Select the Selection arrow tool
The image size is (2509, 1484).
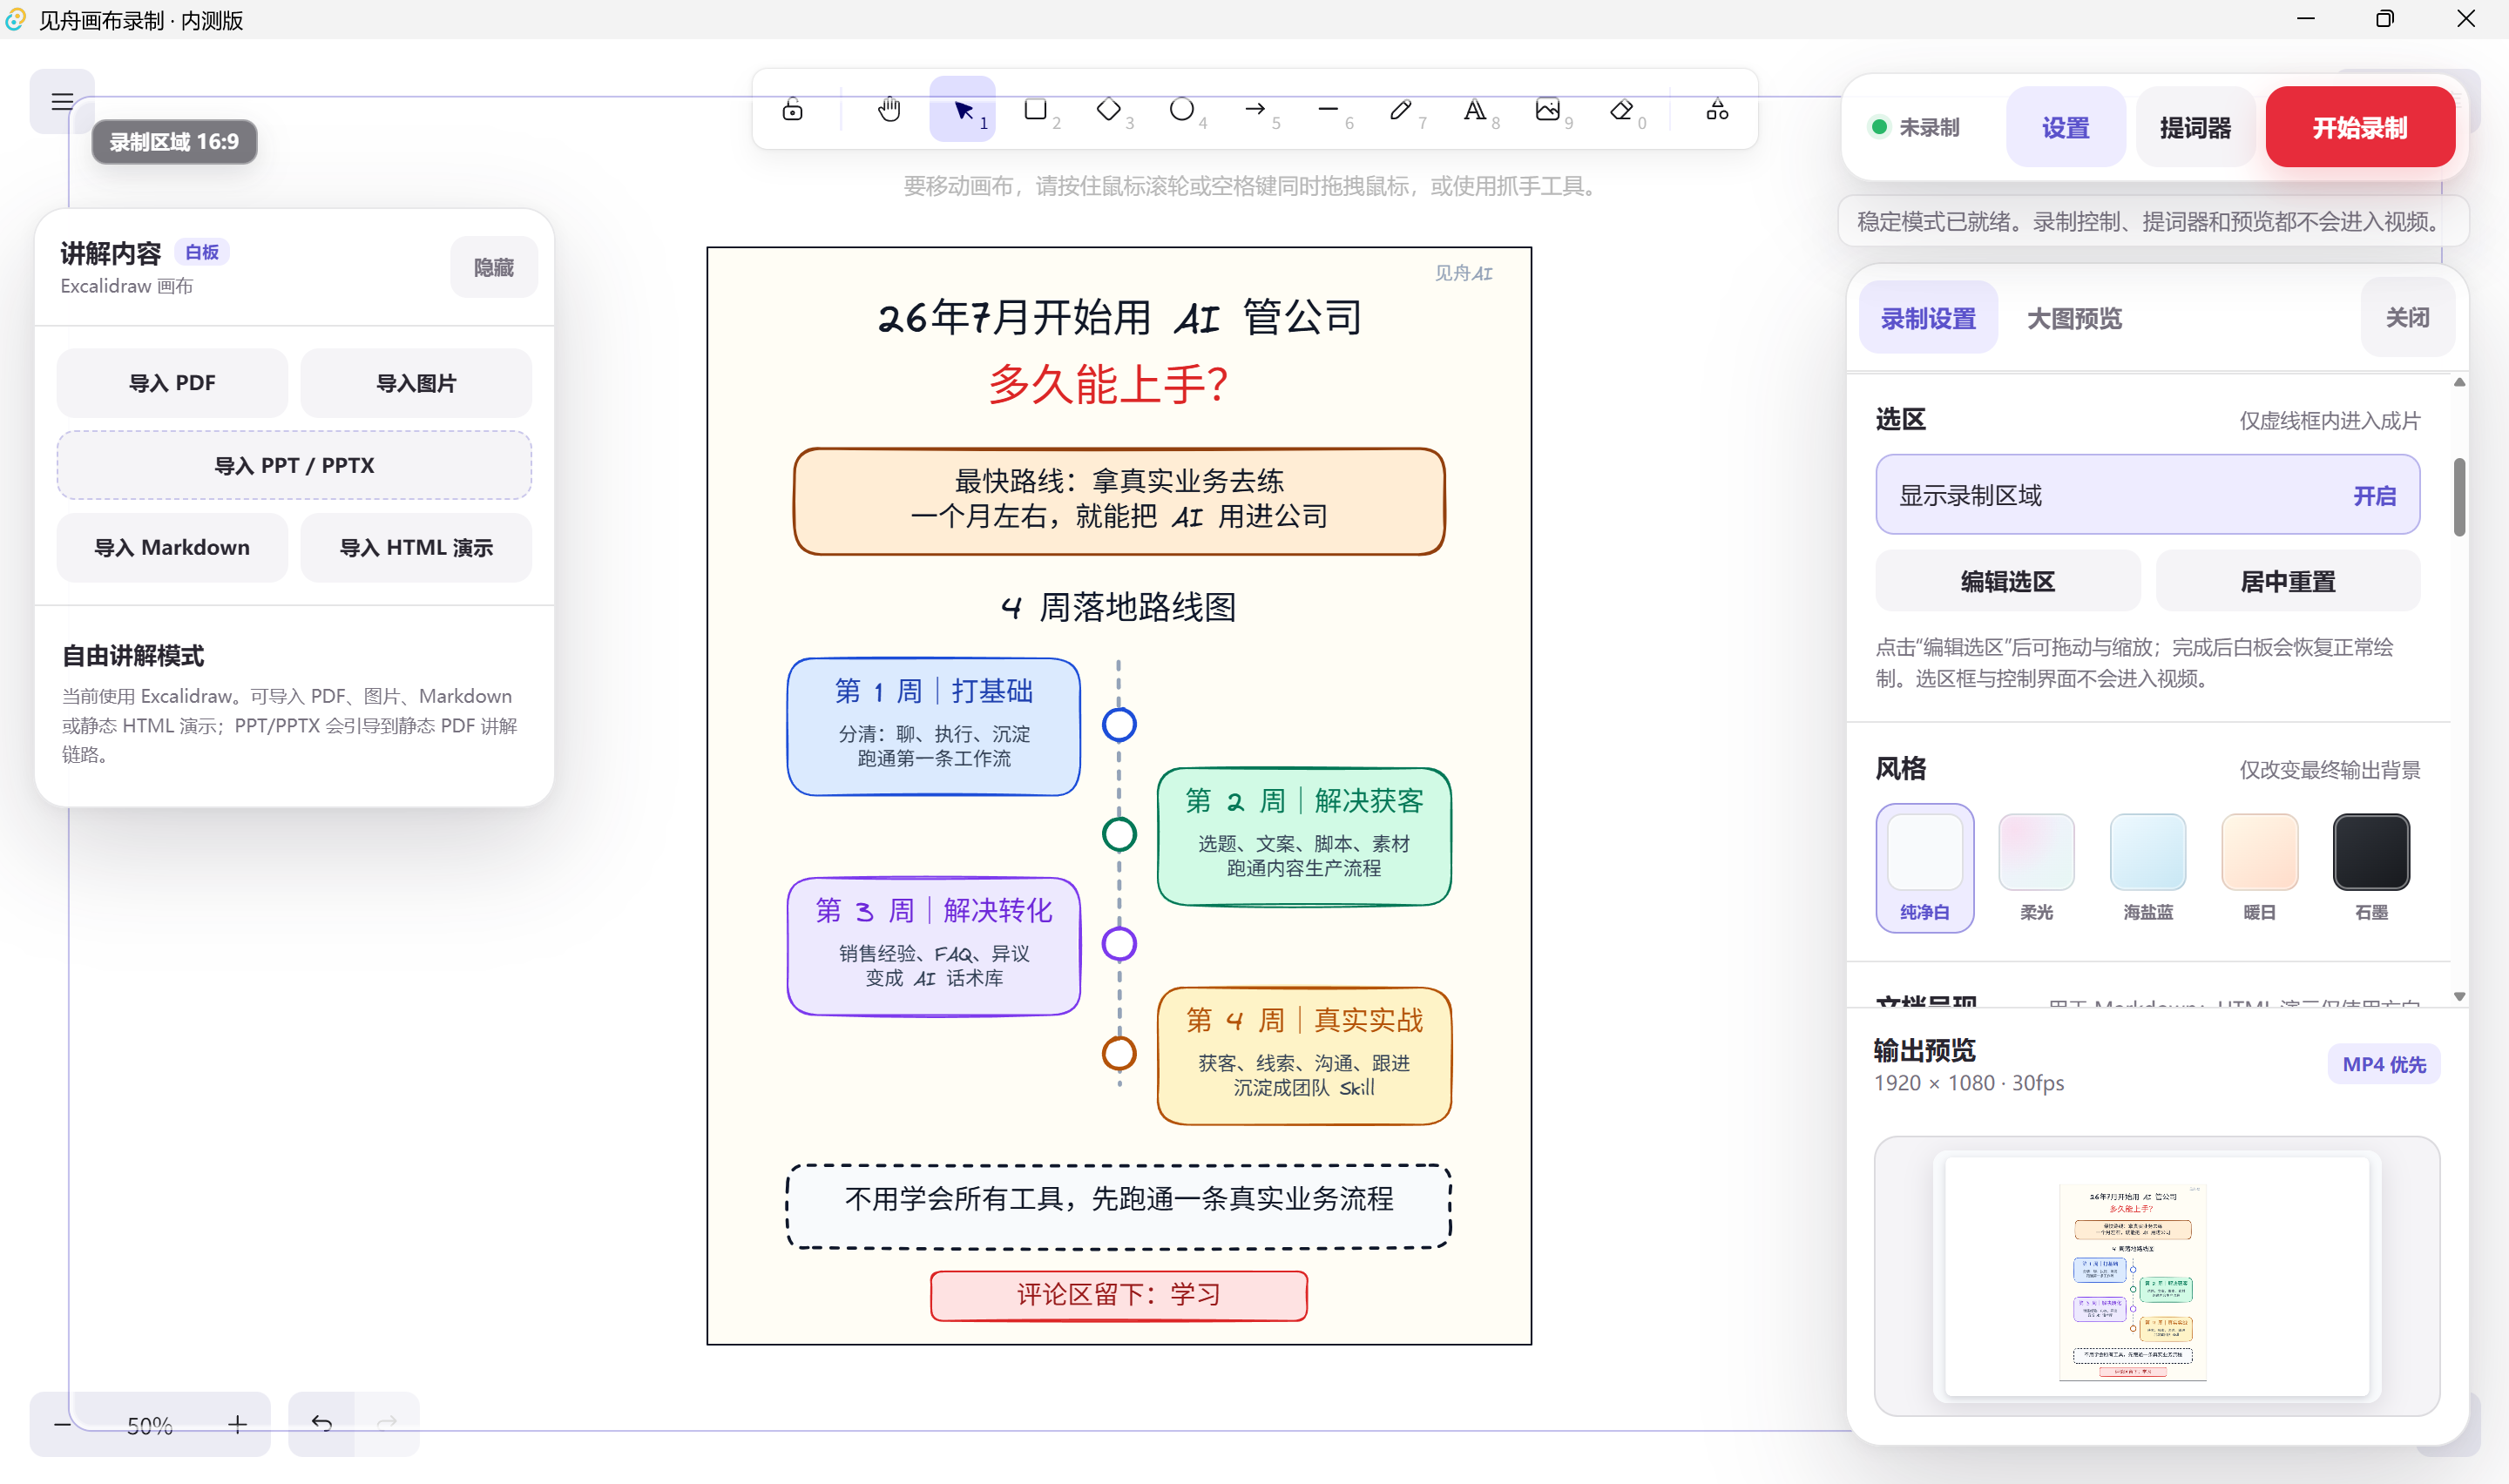pyautogui.click(x=963, y=110)
